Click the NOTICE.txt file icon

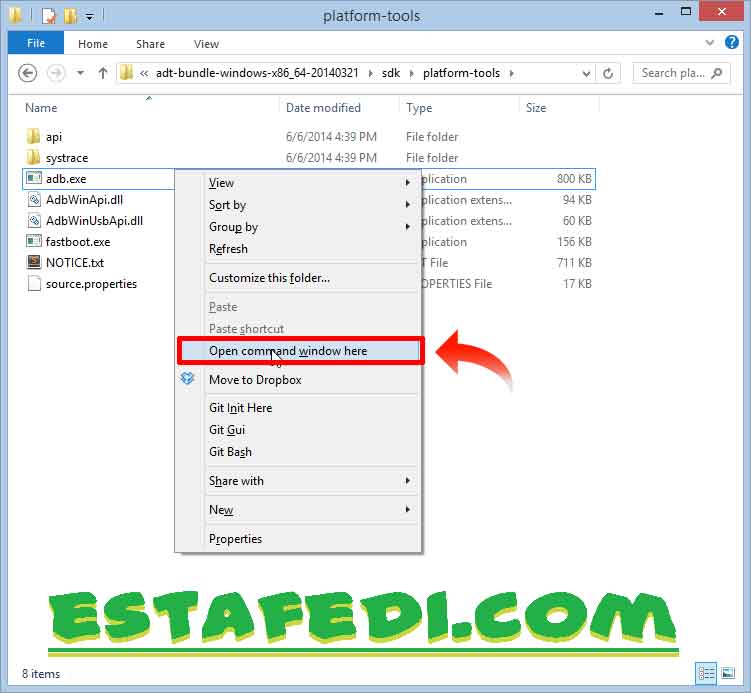[x=33, y=262]
